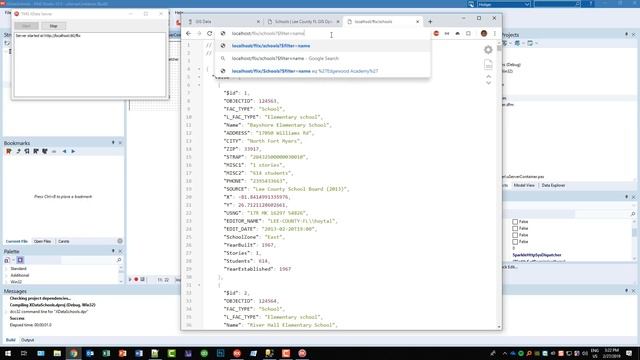This screenshot has height=360, width=640.
Task: Open the Build tab in Messages
Action: [11, 340]
